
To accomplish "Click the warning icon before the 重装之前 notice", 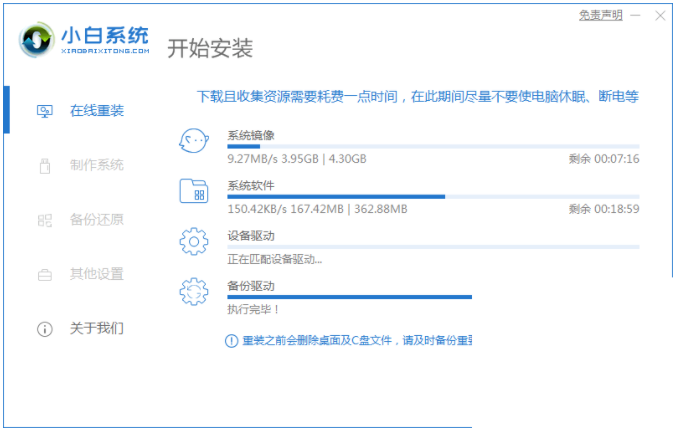I will pyautogui.click(x=232, y=341).
